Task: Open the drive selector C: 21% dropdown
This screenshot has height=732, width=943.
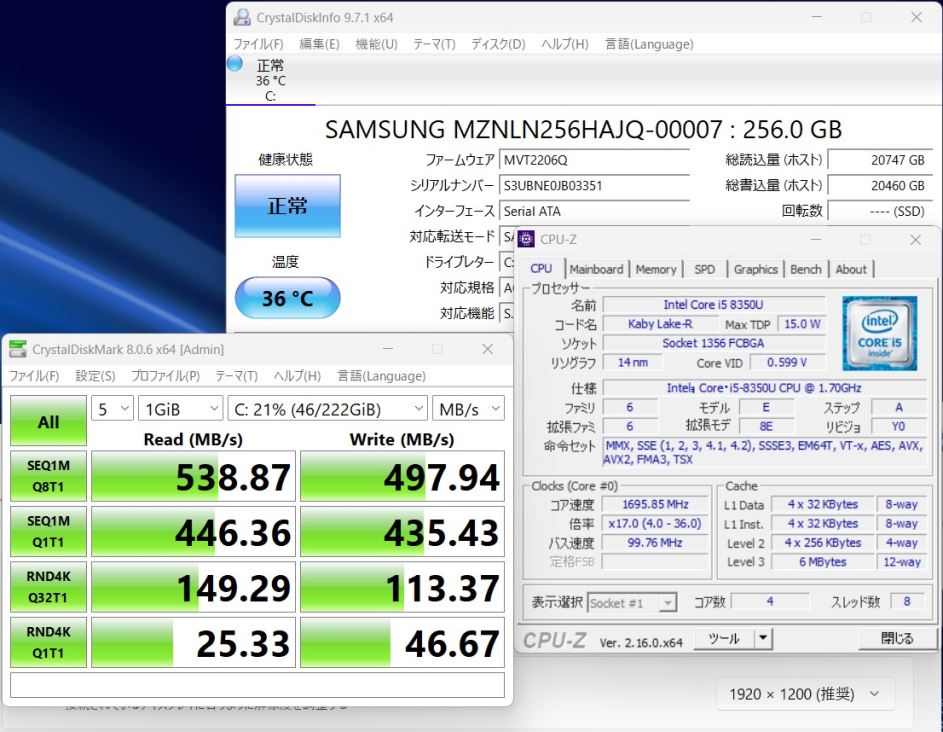Action: point(328,408)
